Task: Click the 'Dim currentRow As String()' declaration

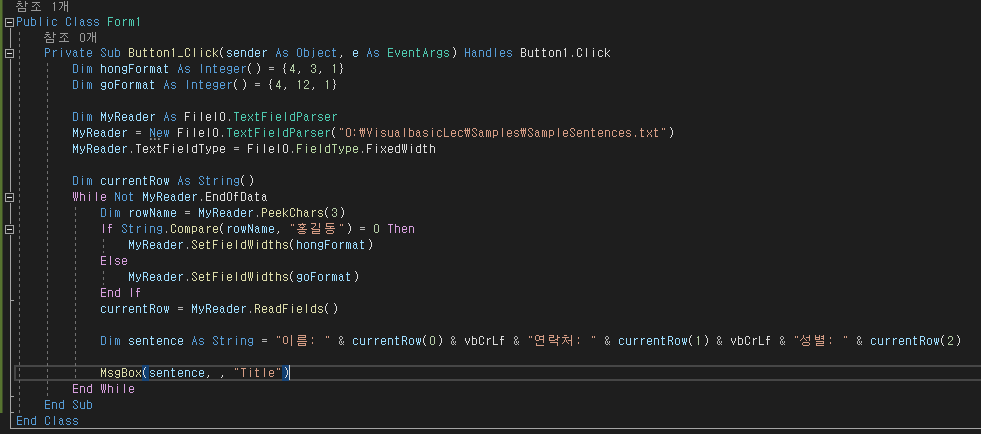Action: coord(163,181)
